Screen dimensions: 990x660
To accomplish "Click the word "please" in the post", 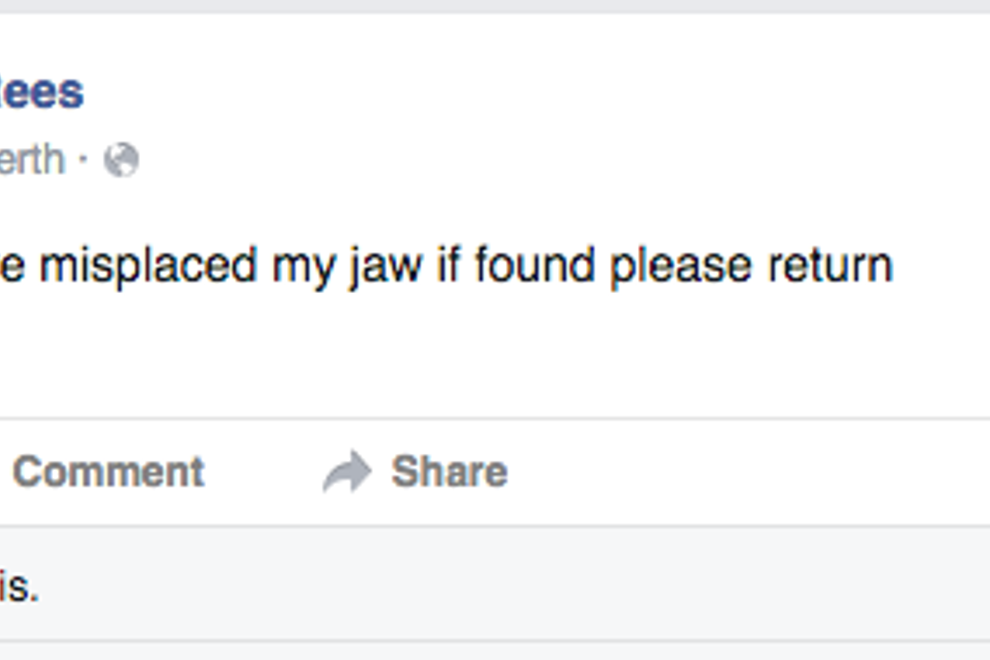I will (680, 267).
